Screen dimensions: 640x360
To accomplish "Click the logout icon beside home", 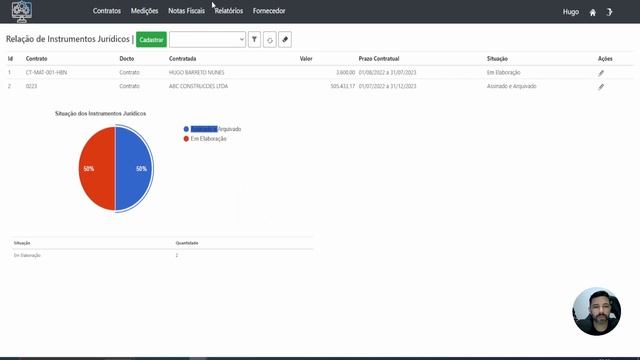I will (x=609, y=12).
